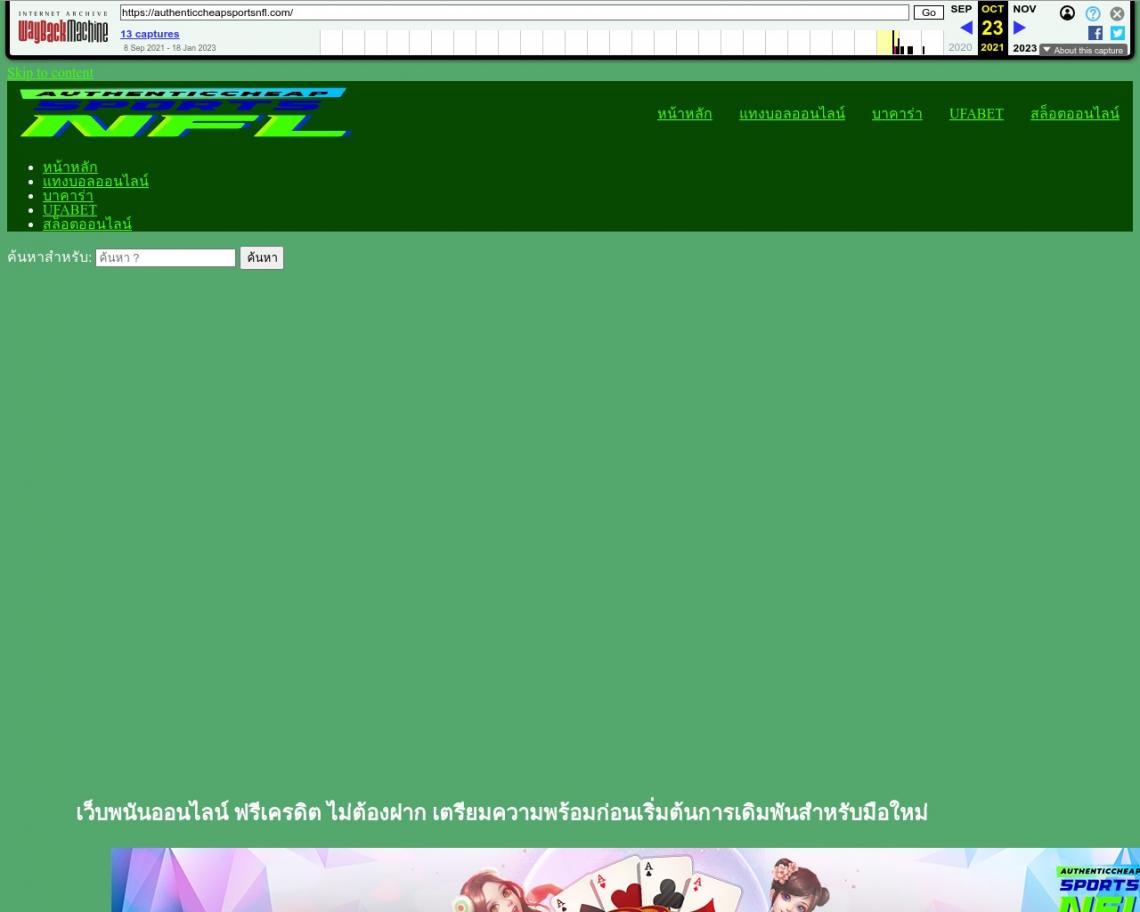Click the Wayback URL field

click(514, 12)
